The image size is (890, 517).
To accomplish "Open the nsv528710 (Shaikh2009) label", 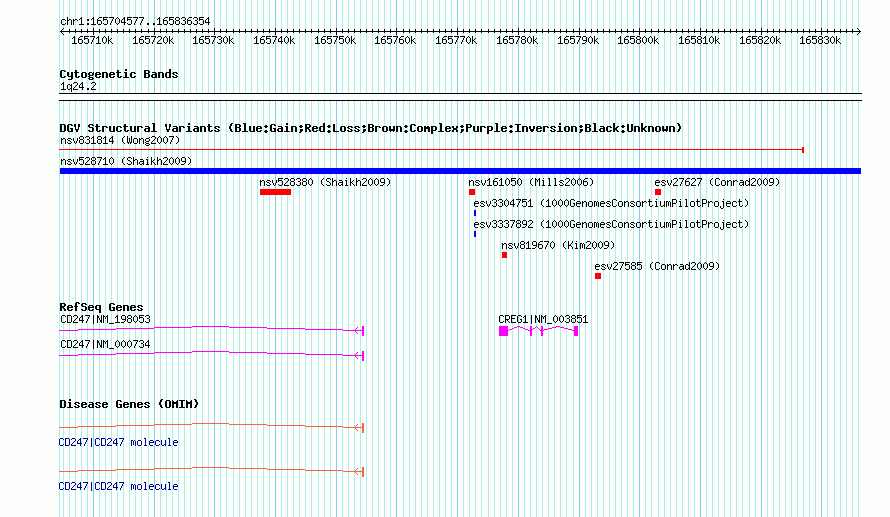I will 126,161.
